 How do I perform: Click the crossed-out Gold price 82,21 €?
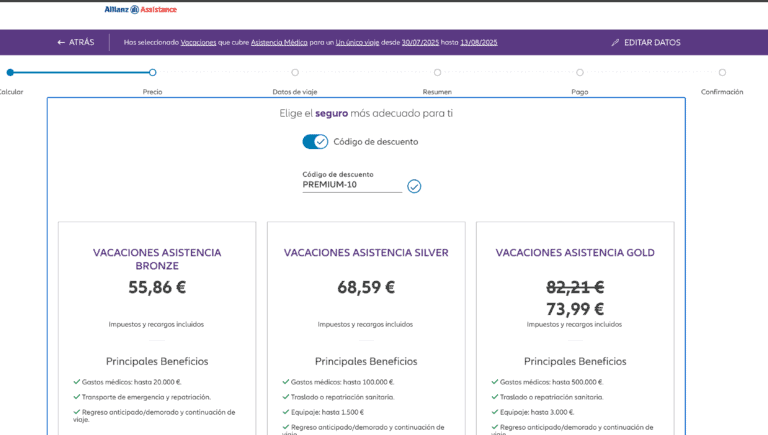click(x=575, y=287)
